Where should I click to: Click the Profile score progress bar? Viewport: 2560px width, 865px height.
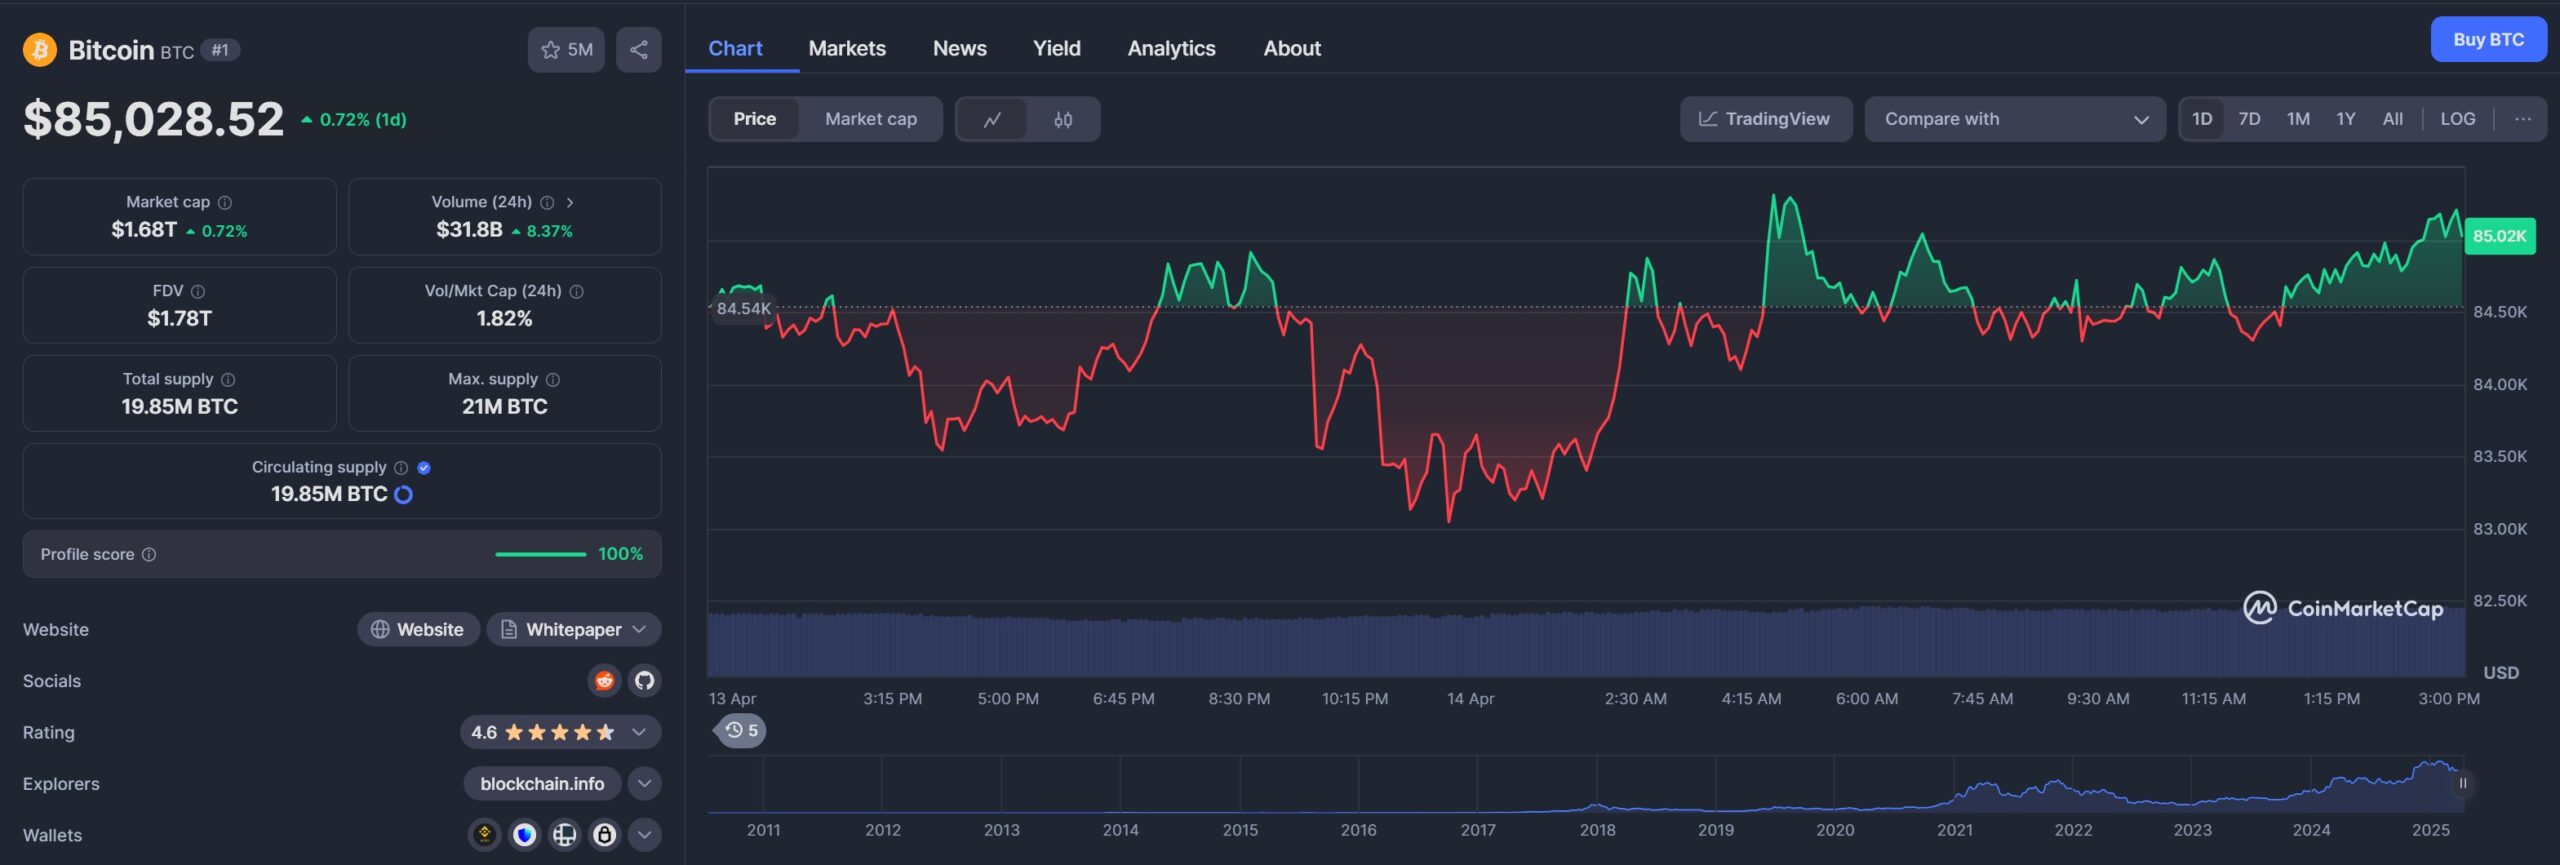pos(541,554)
